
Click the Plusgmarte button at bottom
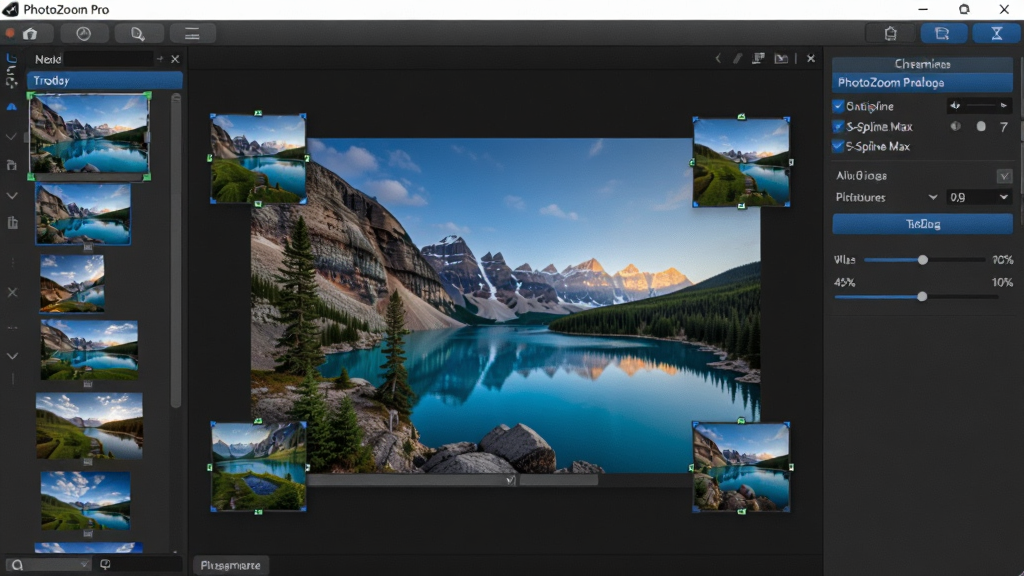[231, 565]
